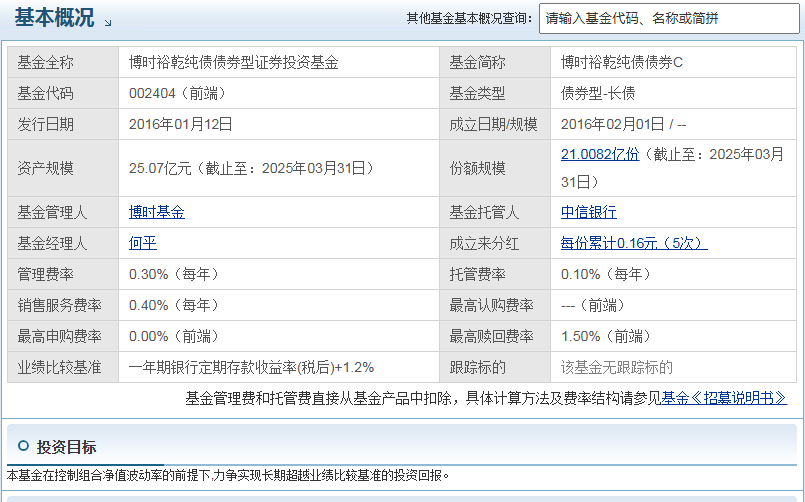Screen dimensions: 805x502
Task: Click the 基金管理人 label cell
Action: point(63,212)
